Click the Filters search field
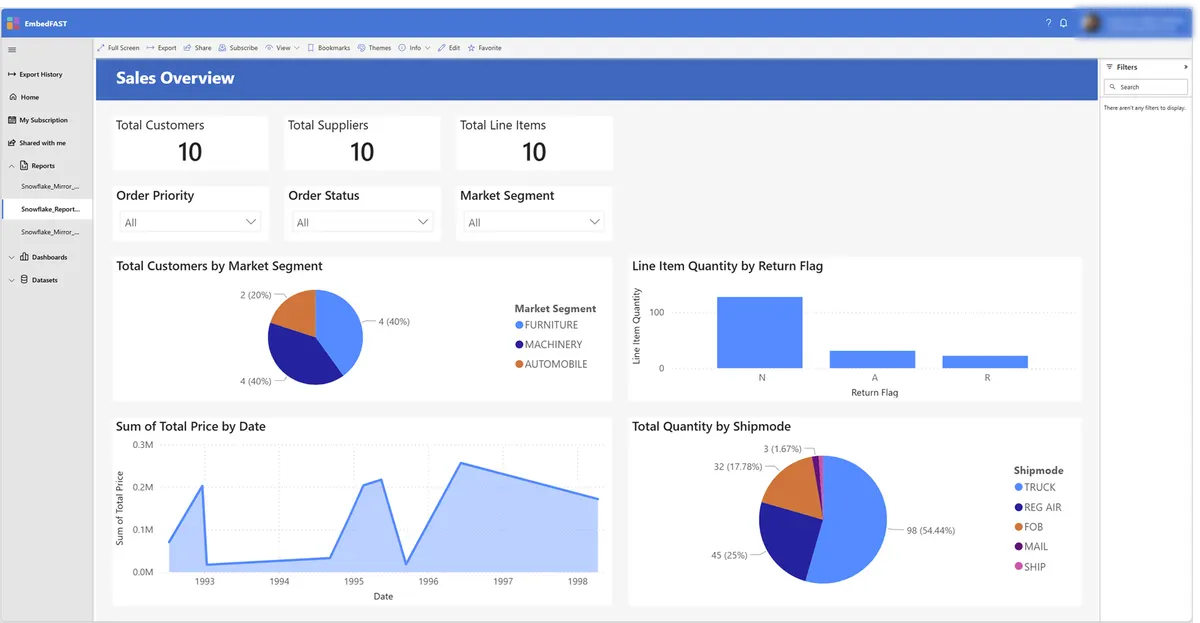This screenshot has height=623, width=1200. tap(1145, 87)
